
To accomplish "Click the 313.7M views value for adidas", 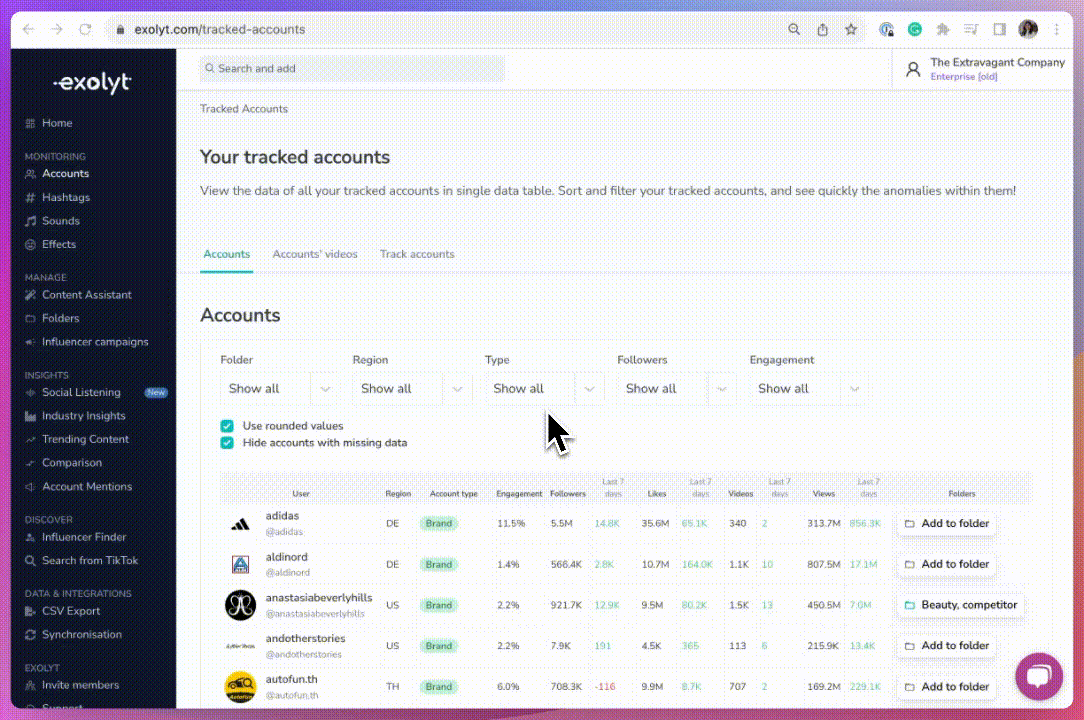I will (823, 524).
